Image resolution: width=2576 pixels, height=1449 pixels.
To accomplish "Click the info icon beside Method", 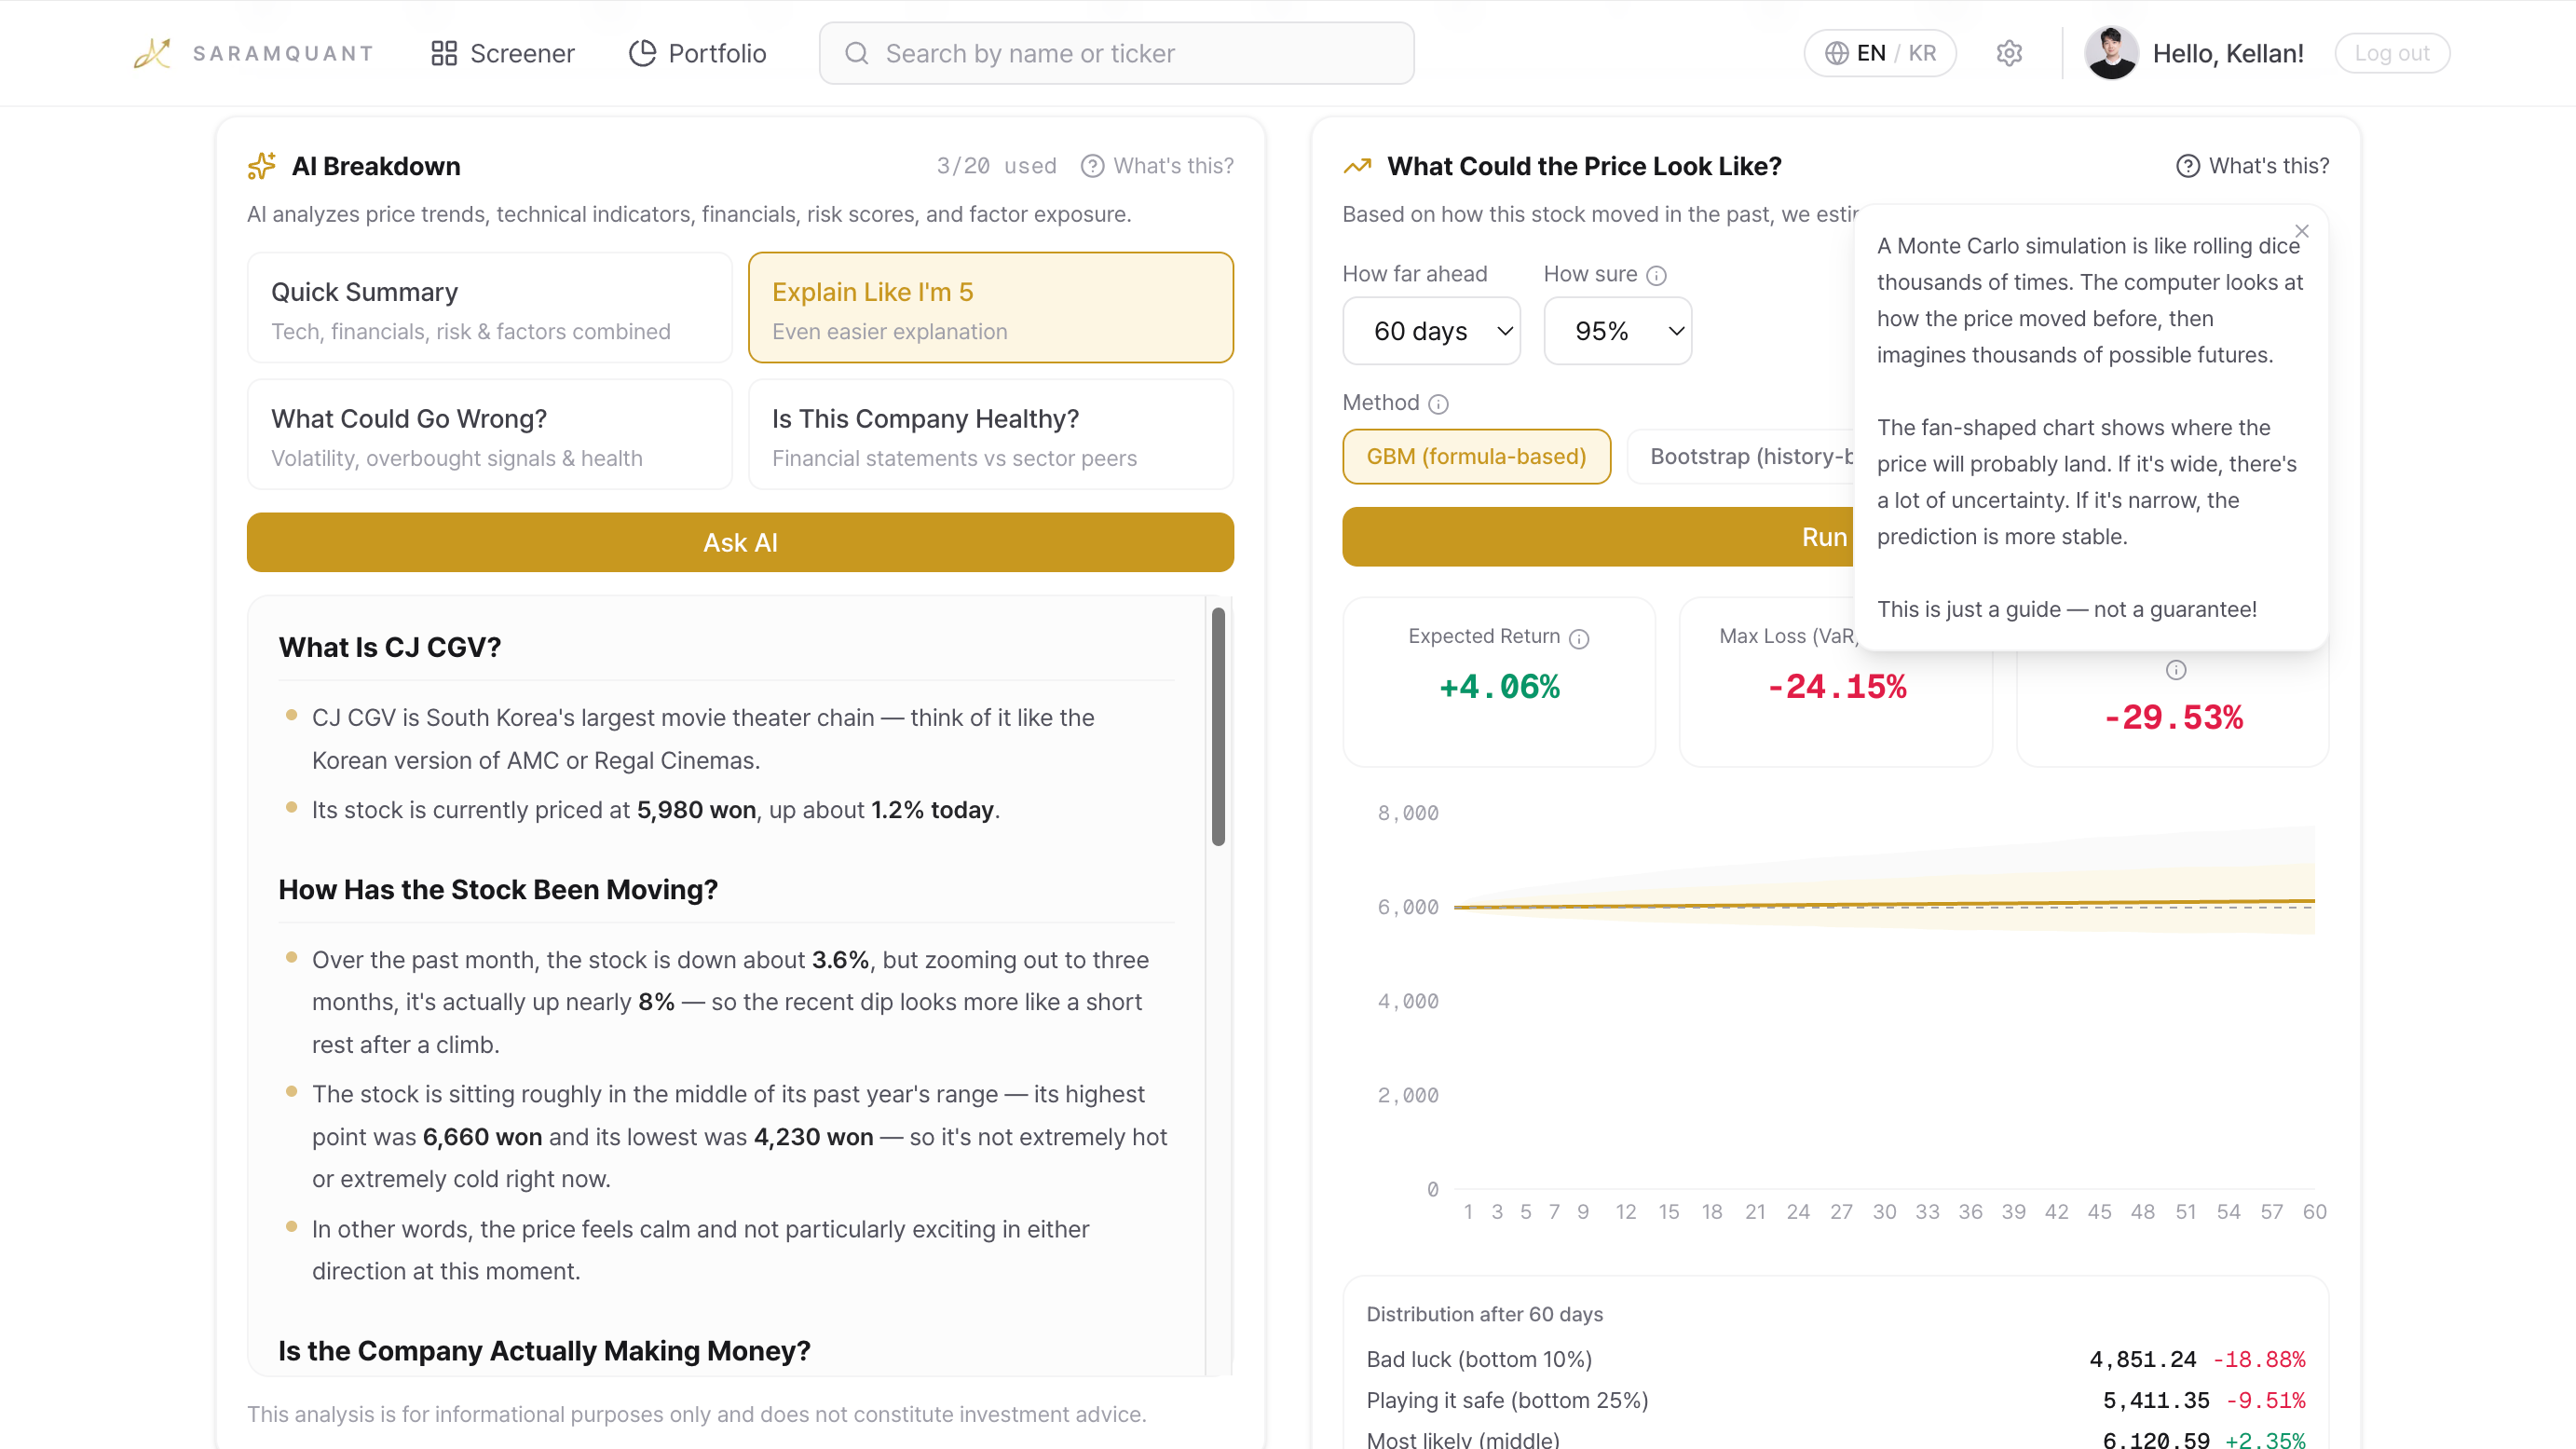I will click(x=1438, y=404).
